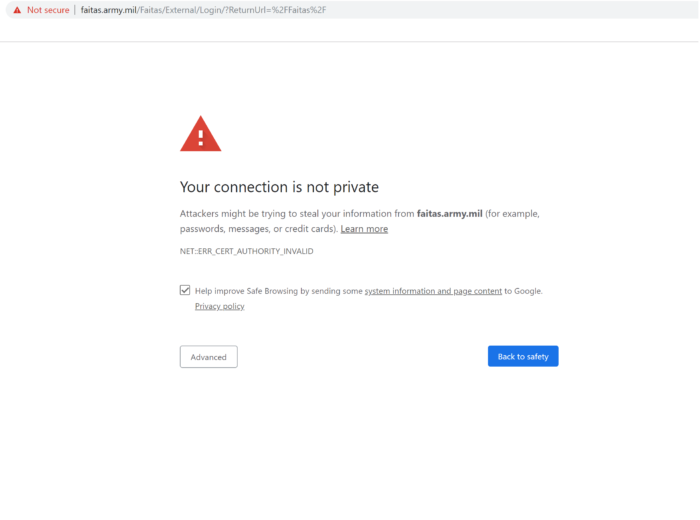Click the red warning icon in address bar
This screenshot has width=700, height=520.
pyautogui.click(x=16, y=10)
